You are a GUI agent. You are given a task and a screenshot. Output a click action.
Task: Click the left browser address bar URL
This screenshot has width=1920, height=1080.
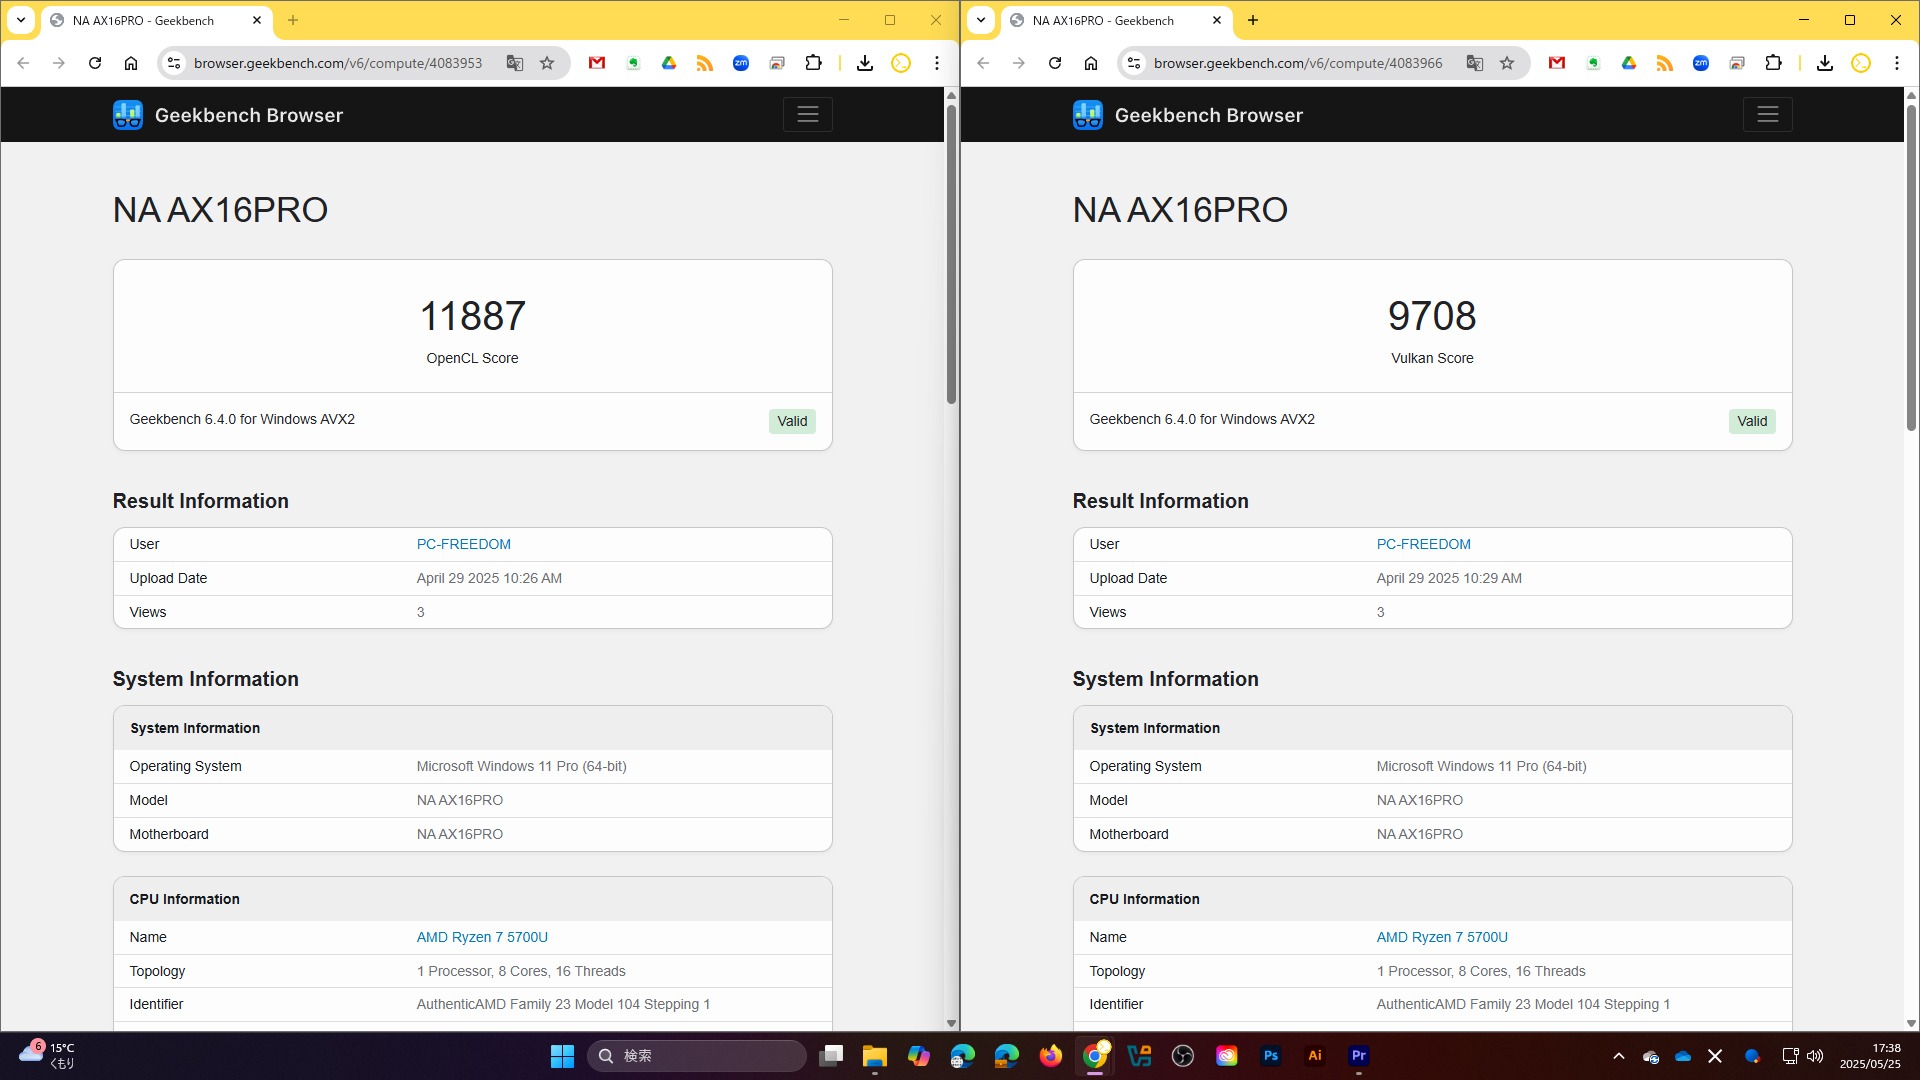point(338,63)
